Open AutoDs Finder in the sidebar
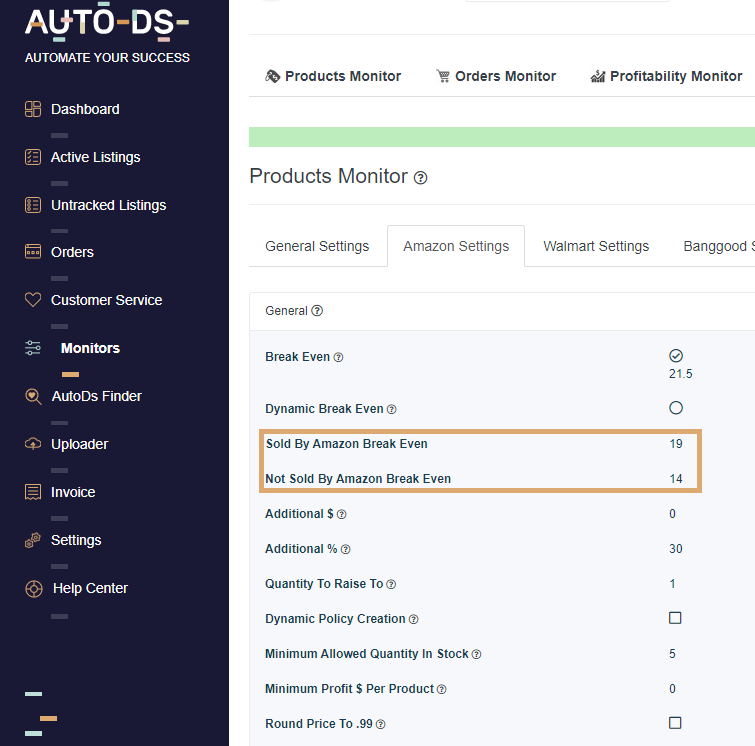 (96, 396)
